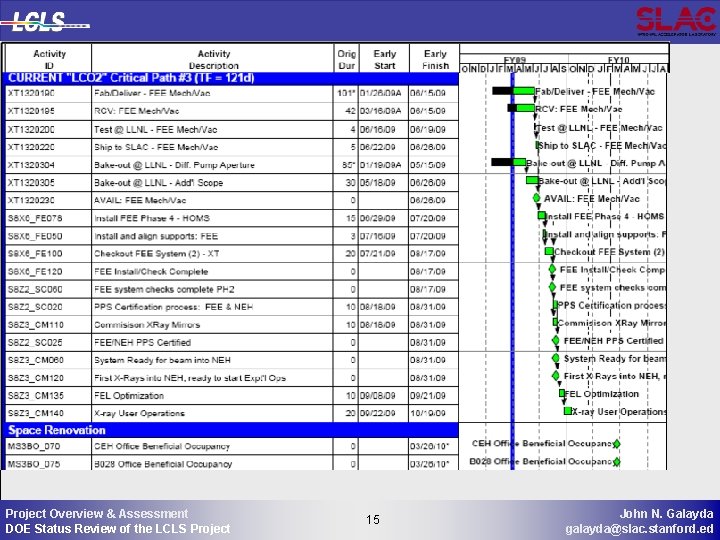Click 'Ship to SLAC - FEE Mech/Vac' description cell
720x540 pixels.
213,147
